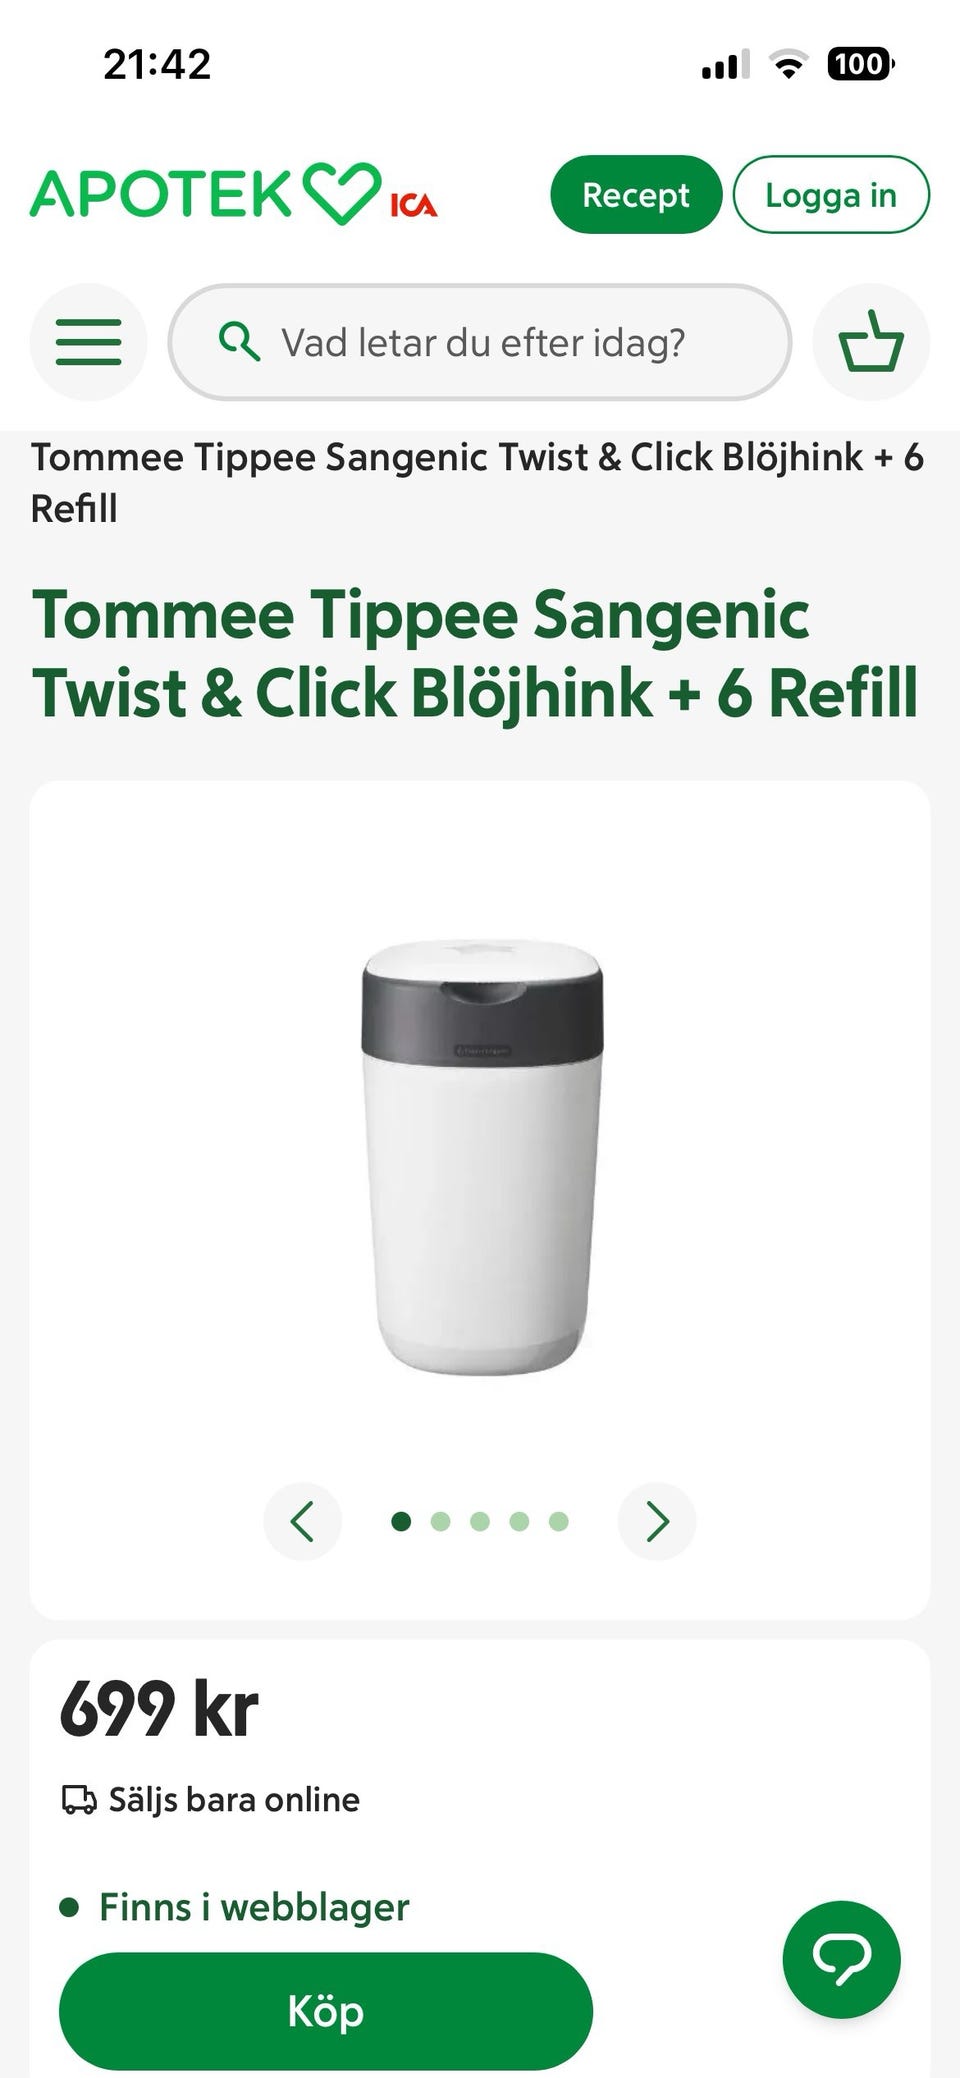Show next product image with right arrow
960x2078 pixels.
point(657,1521)
